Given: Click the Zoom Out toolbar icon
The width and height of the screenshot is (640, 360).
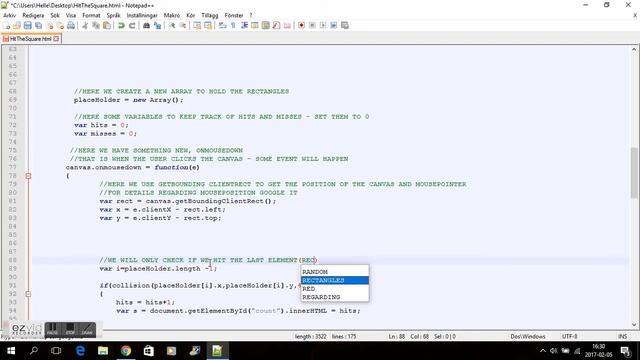Looking at the screenshot, I should click(x=182, y=25).
